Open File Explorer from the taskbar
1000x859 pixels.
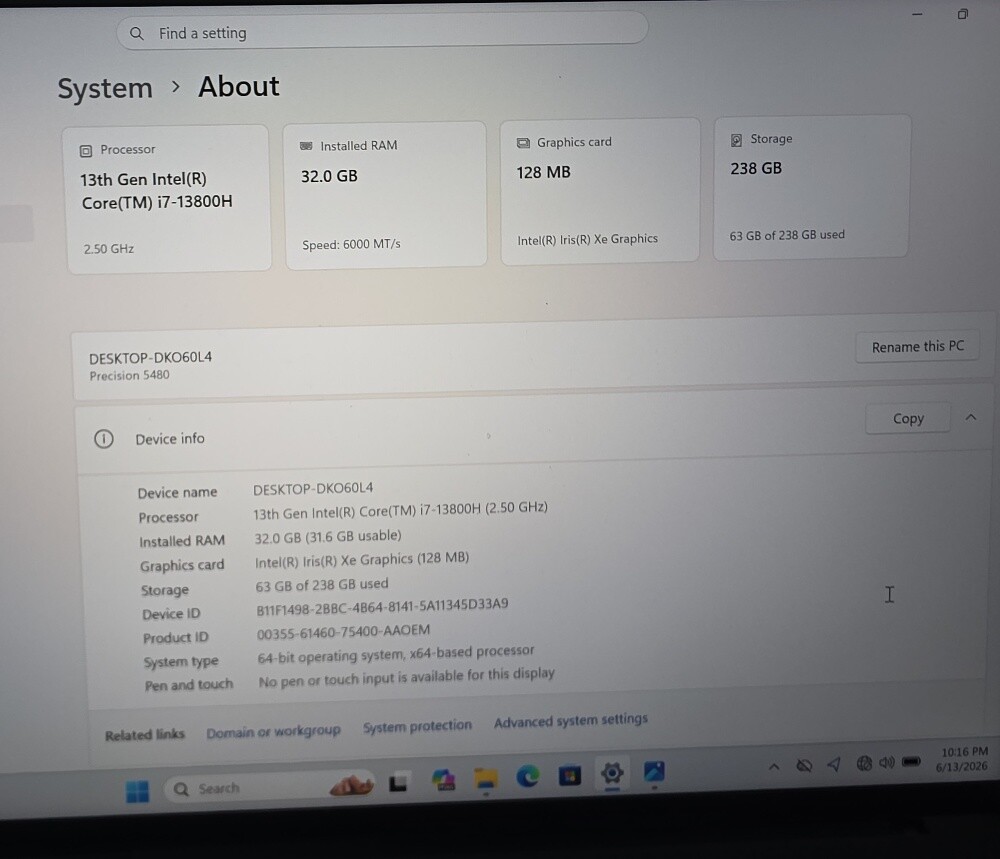[x=486, y=779]
